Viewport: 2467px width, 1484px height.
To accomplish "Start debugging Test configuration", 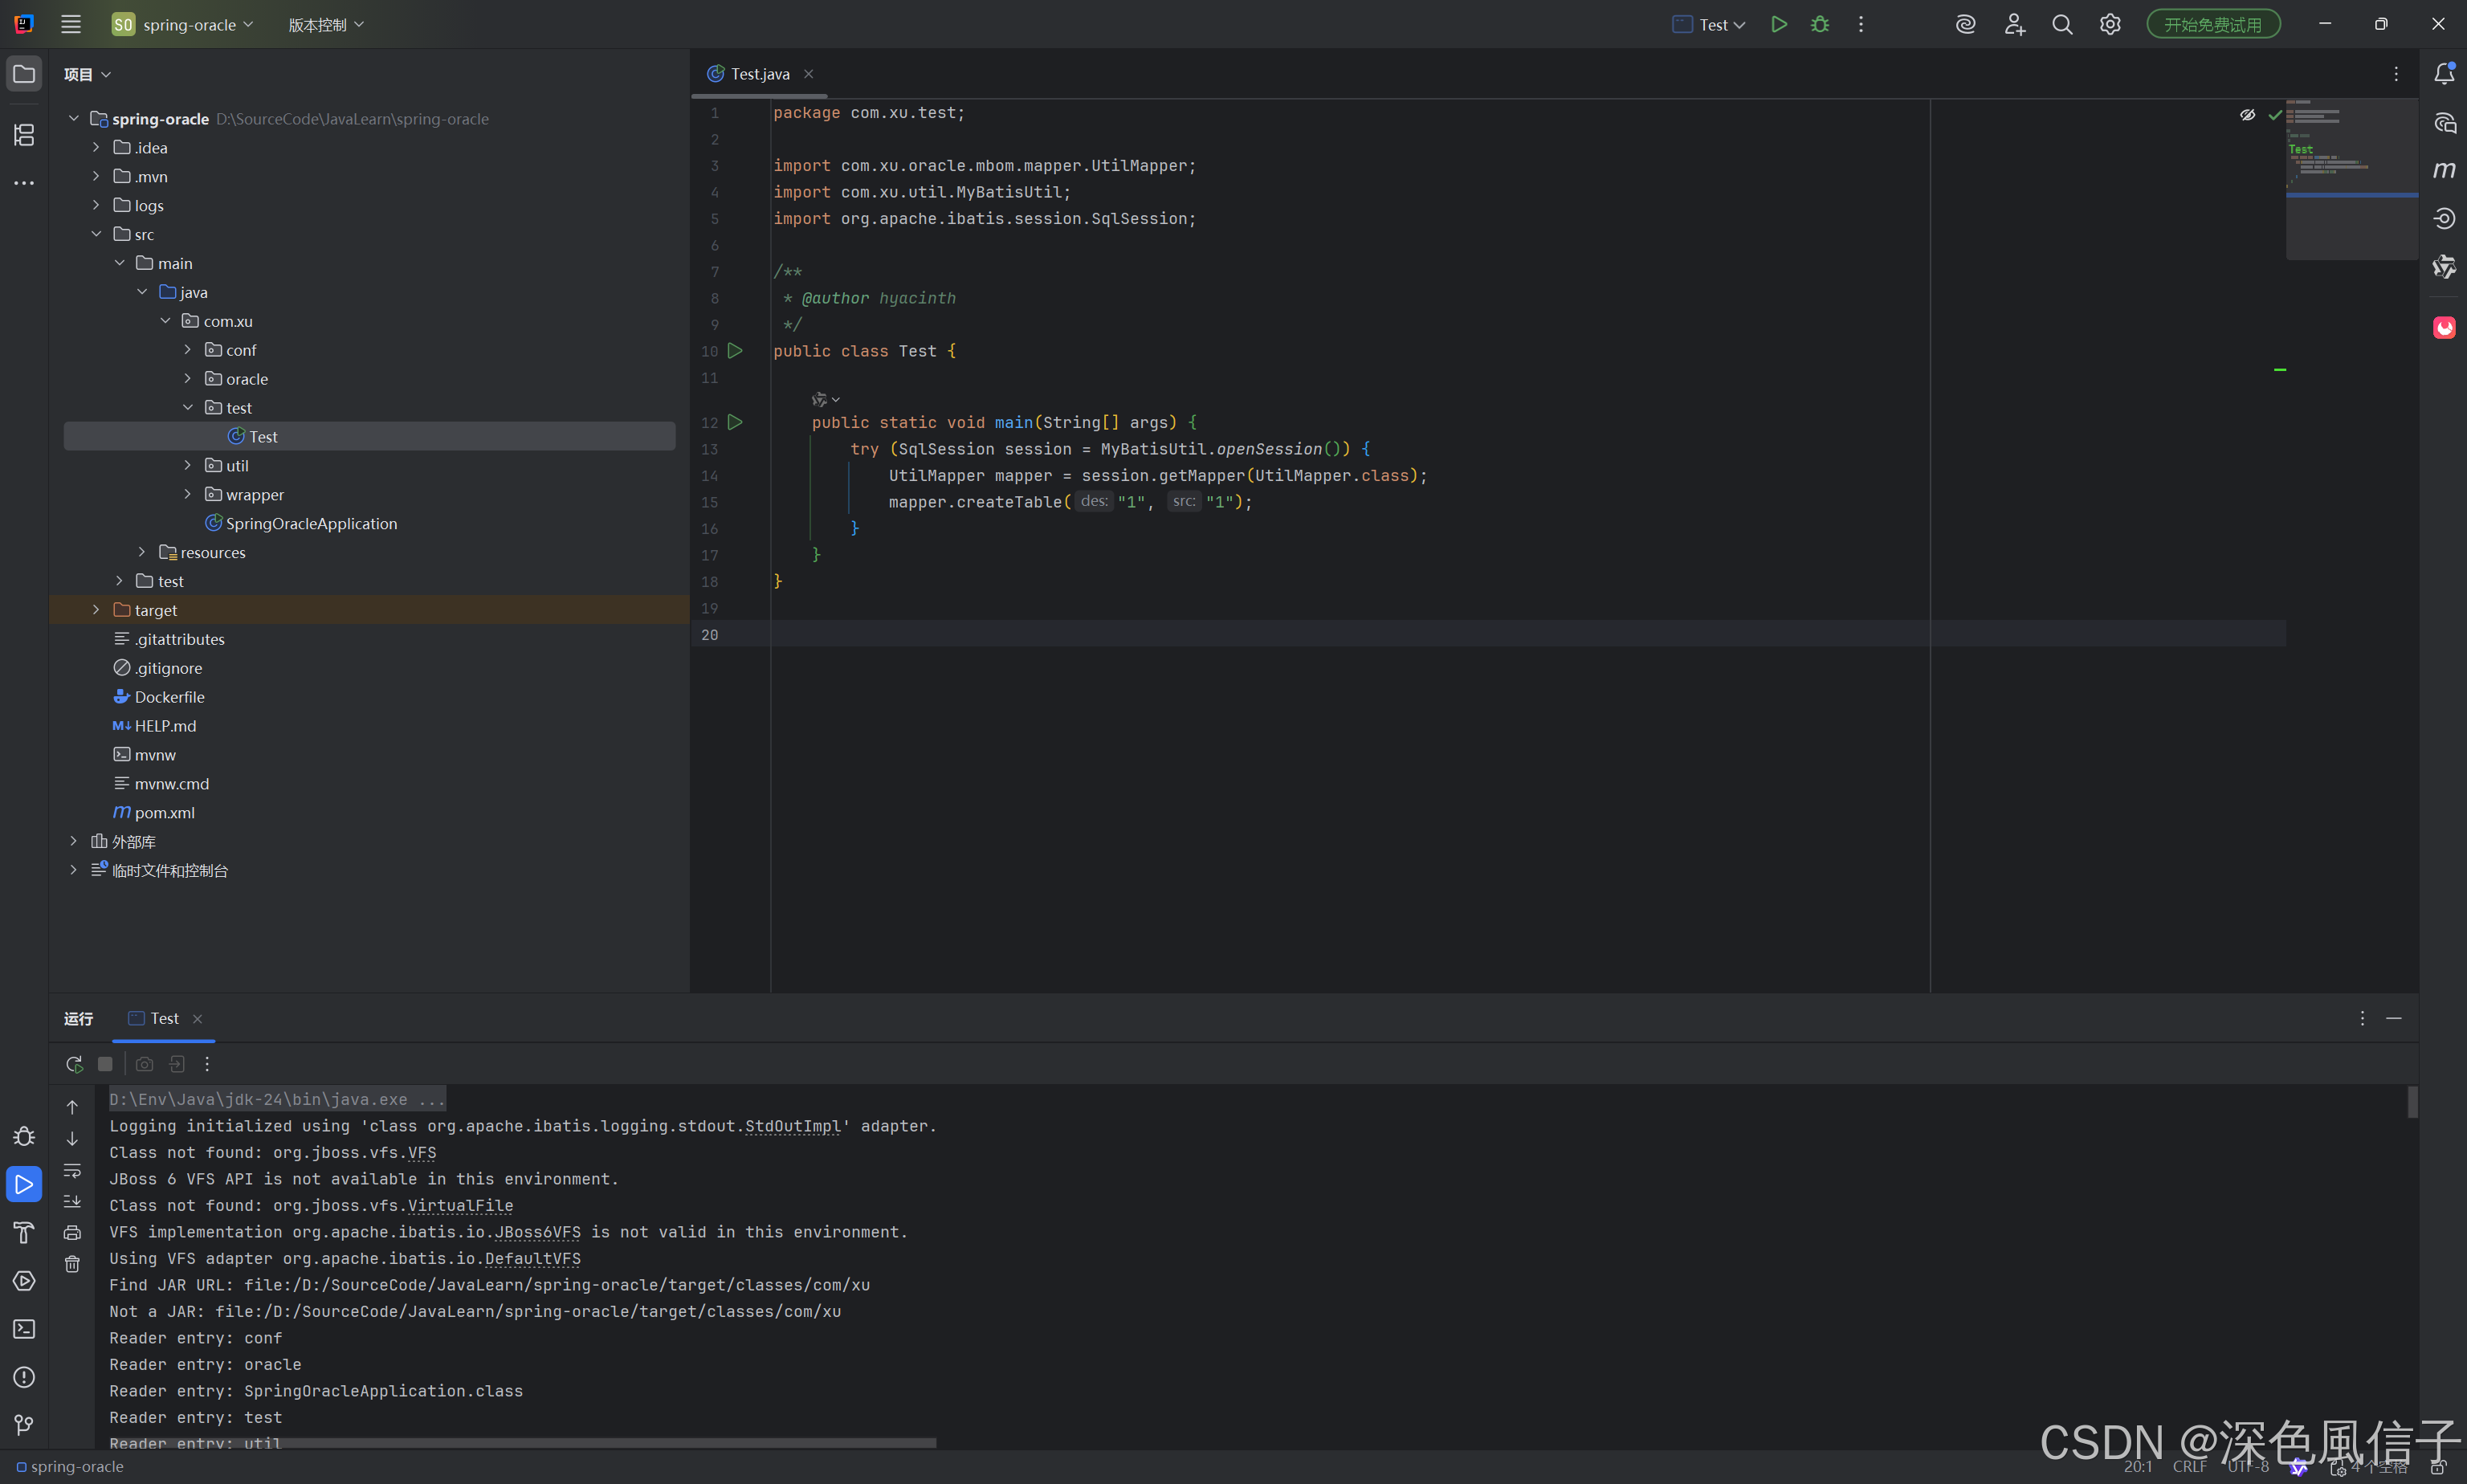I will pyautogui.click(x=1820, y=24).
